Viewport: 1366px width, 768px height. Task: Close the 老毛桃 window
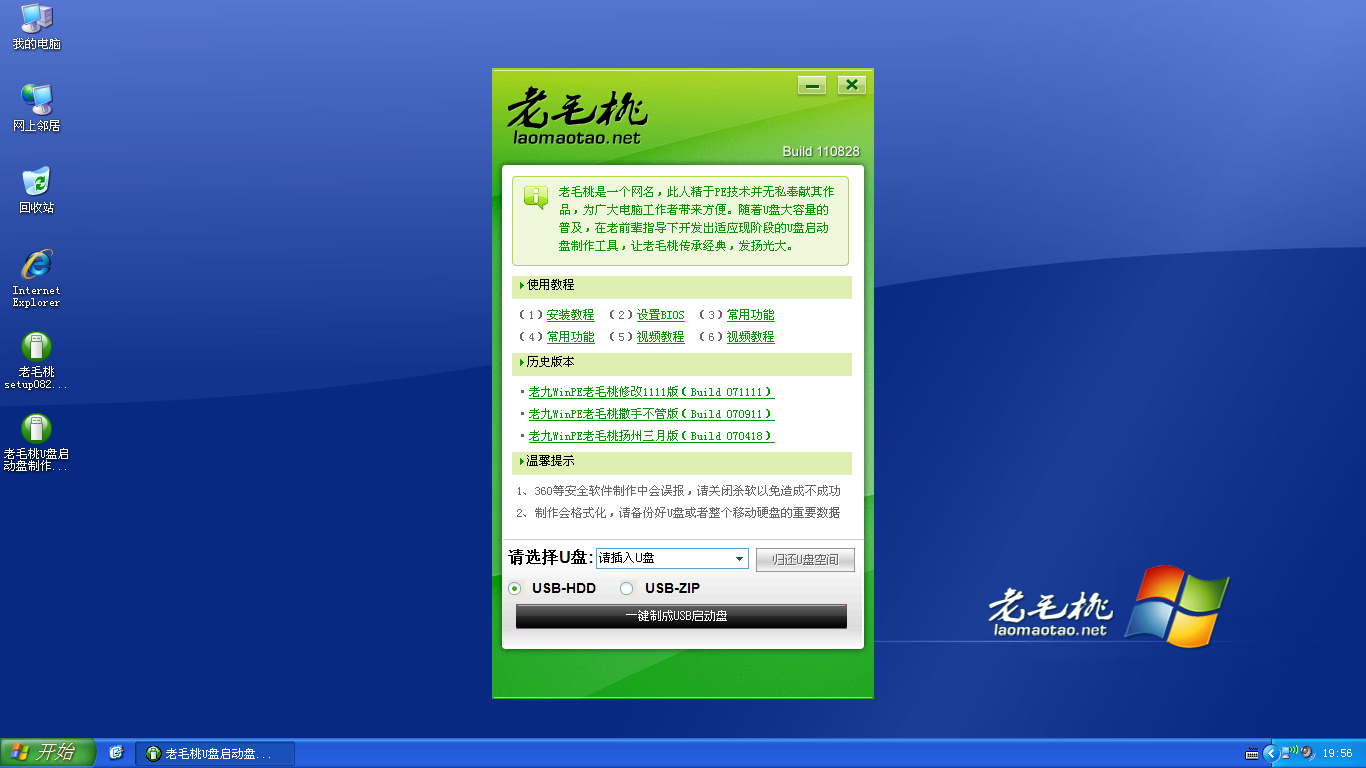[851, 85]
